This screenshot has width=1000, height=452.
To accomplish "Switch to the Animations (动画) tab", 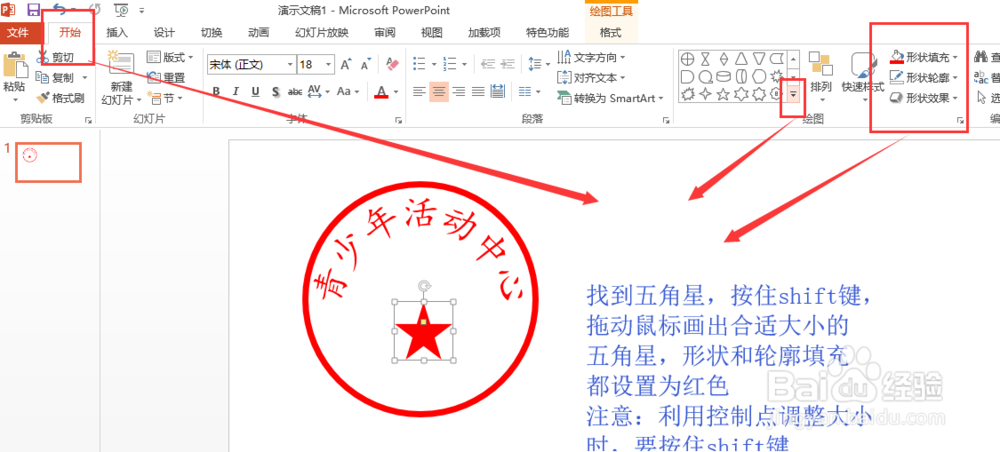I will click(258, 33).
